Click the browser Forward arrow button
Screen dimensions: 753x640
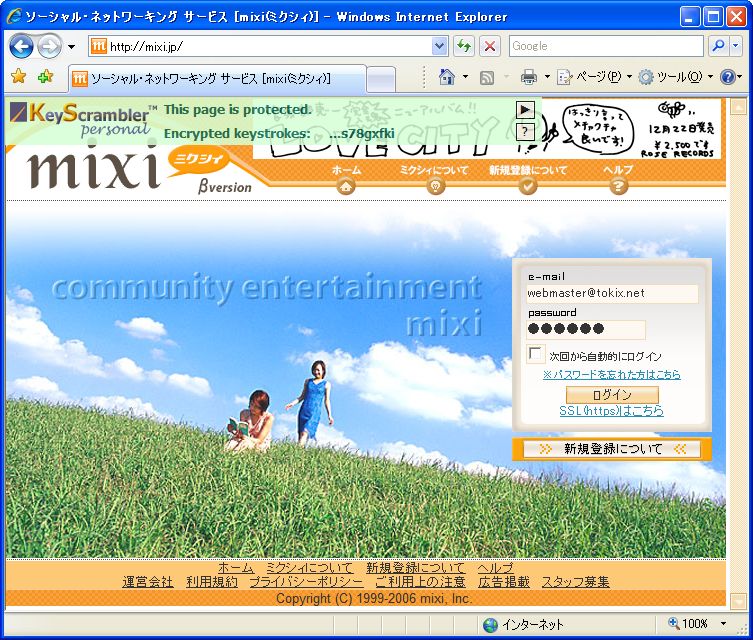click(50, 47)
